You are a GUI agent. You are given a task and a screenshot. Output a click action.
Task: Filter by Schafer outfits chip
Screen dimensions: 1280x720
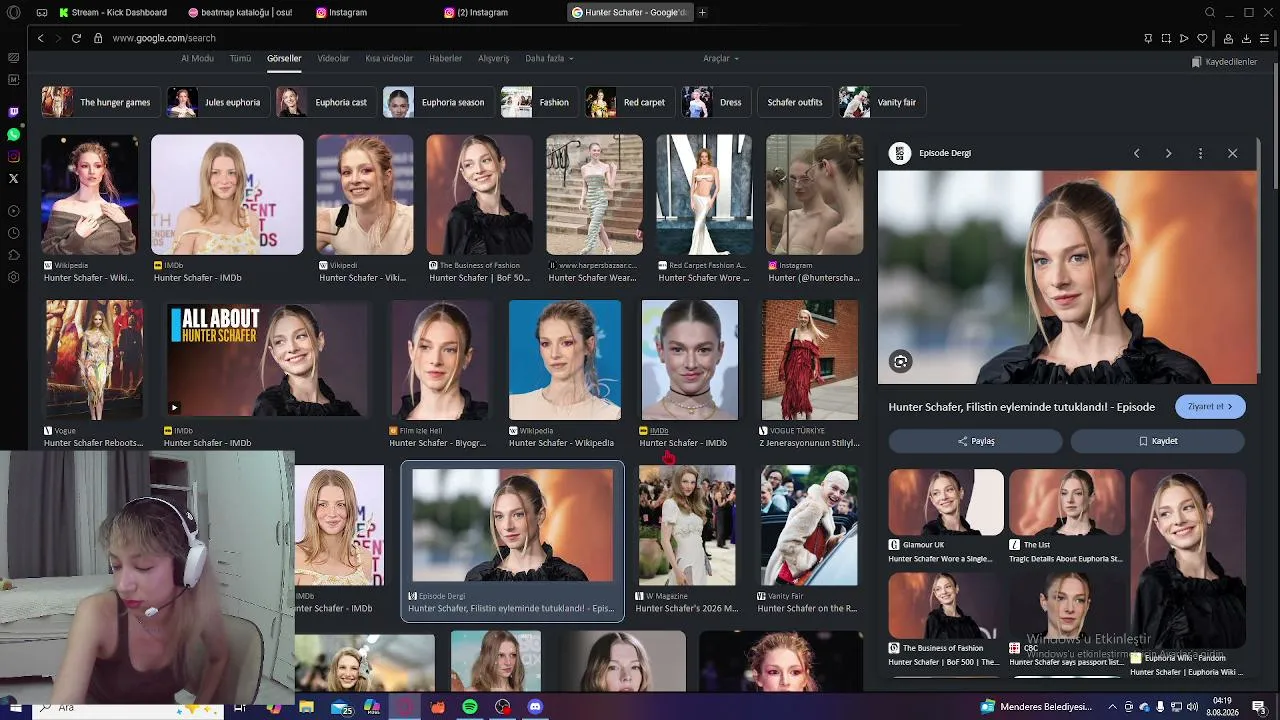[794, 102]
